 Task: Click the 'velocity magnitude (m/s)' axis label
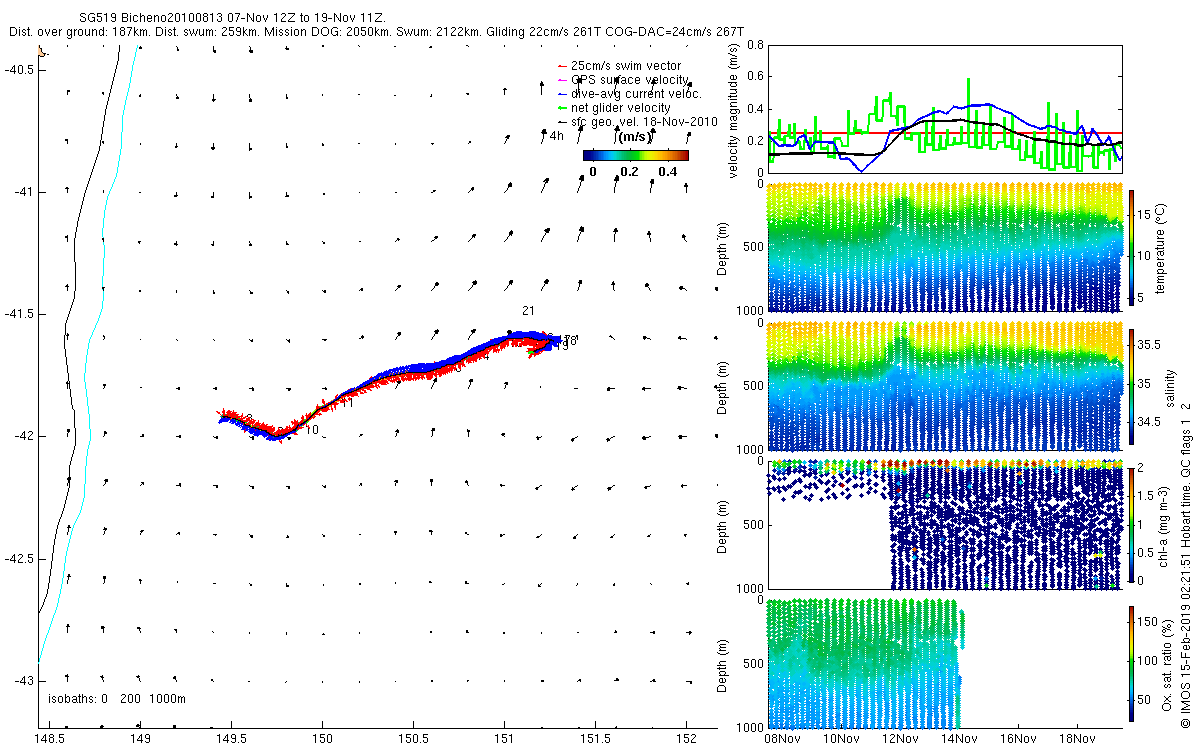tap(735, 112)
